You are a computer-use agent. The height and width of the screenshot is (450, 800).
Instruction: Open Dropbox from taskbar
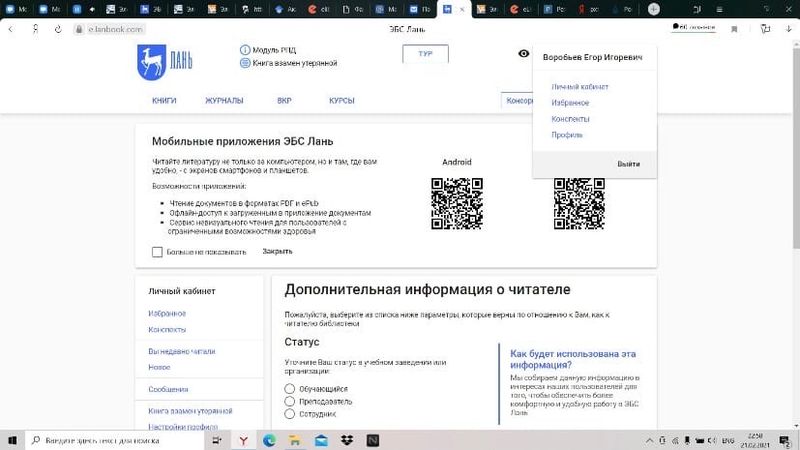(x=347, y=440)
